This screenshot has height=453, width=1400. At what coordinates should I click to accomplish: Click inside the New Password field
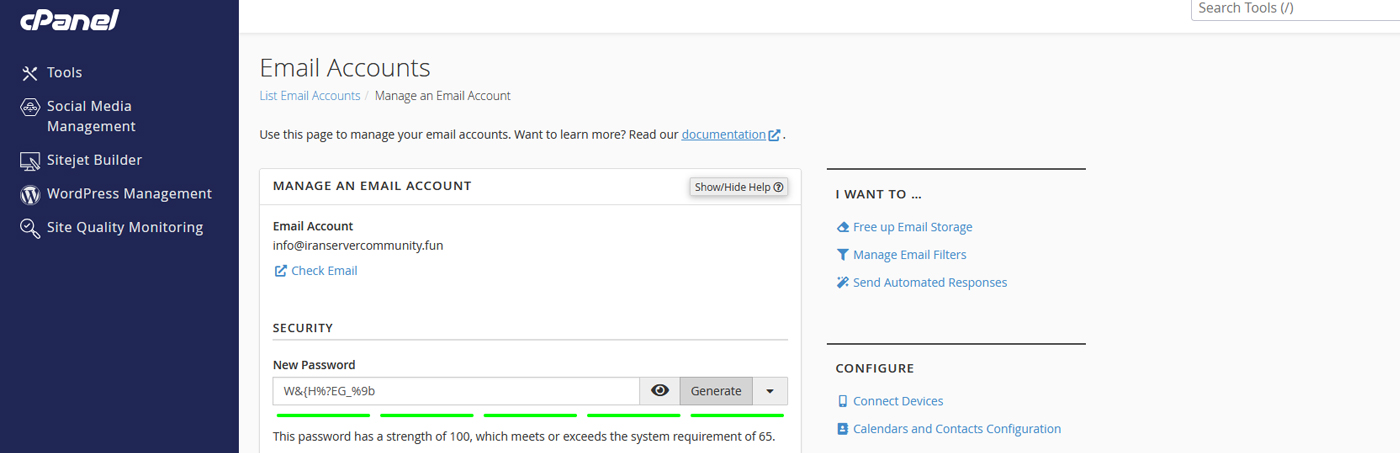tap(456, 391)
